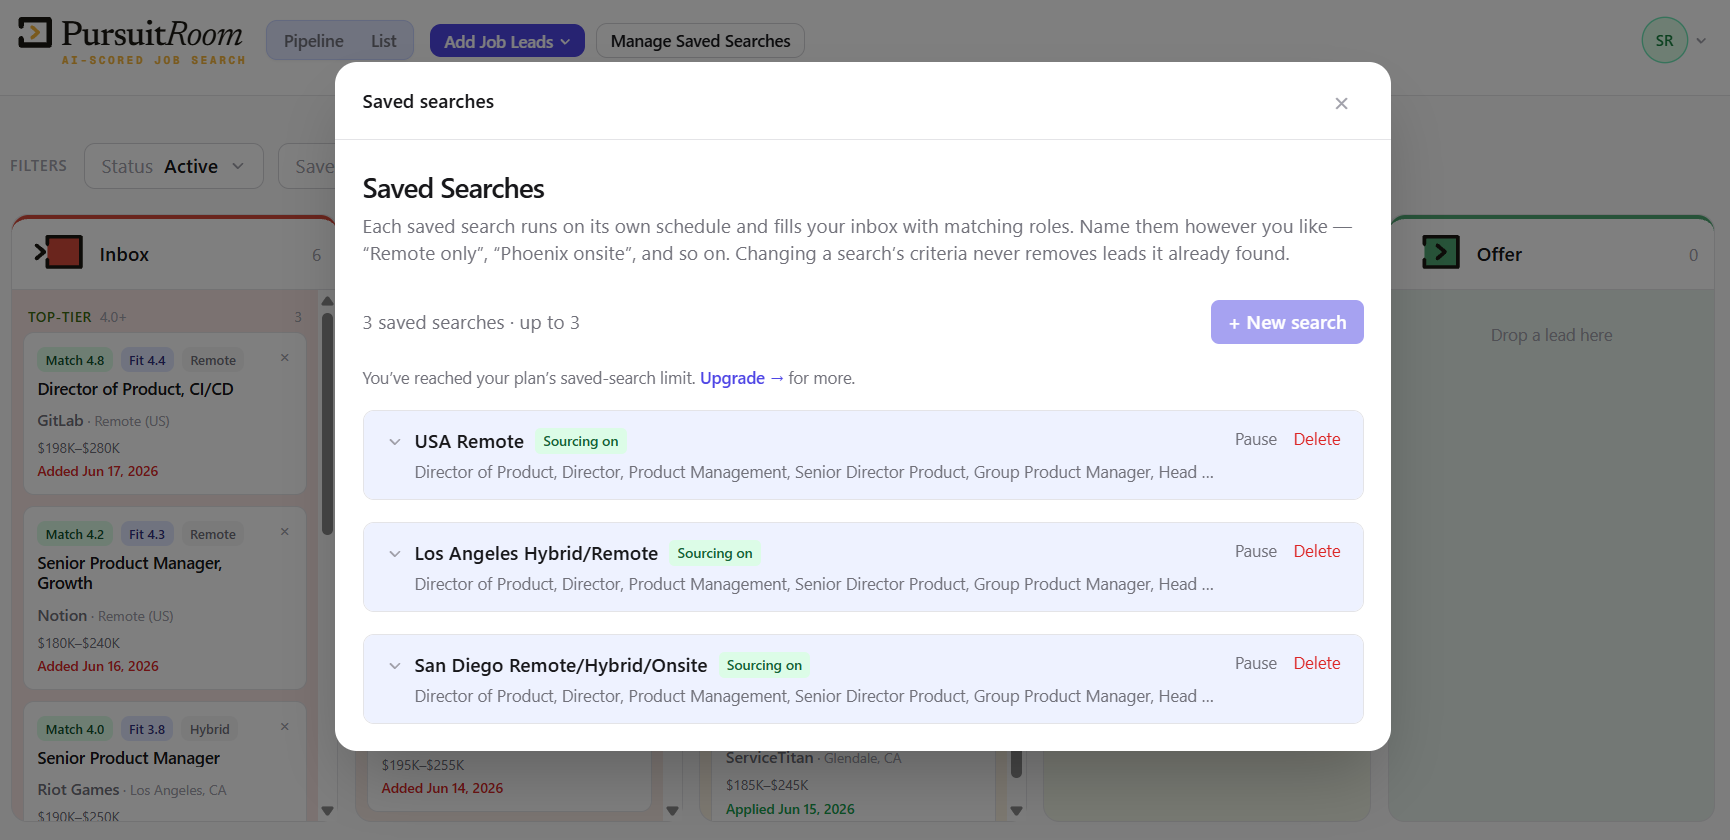Click Manage Saved Searches button

[700, 41]
